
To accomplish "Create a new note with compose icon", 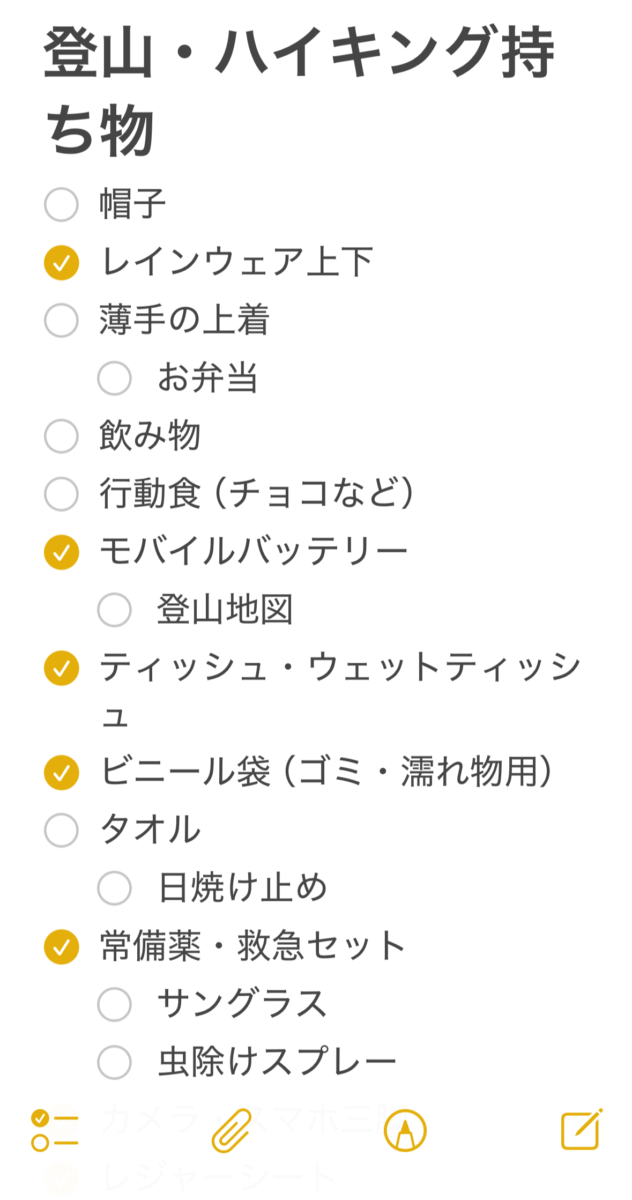I will pos(581,1130).
